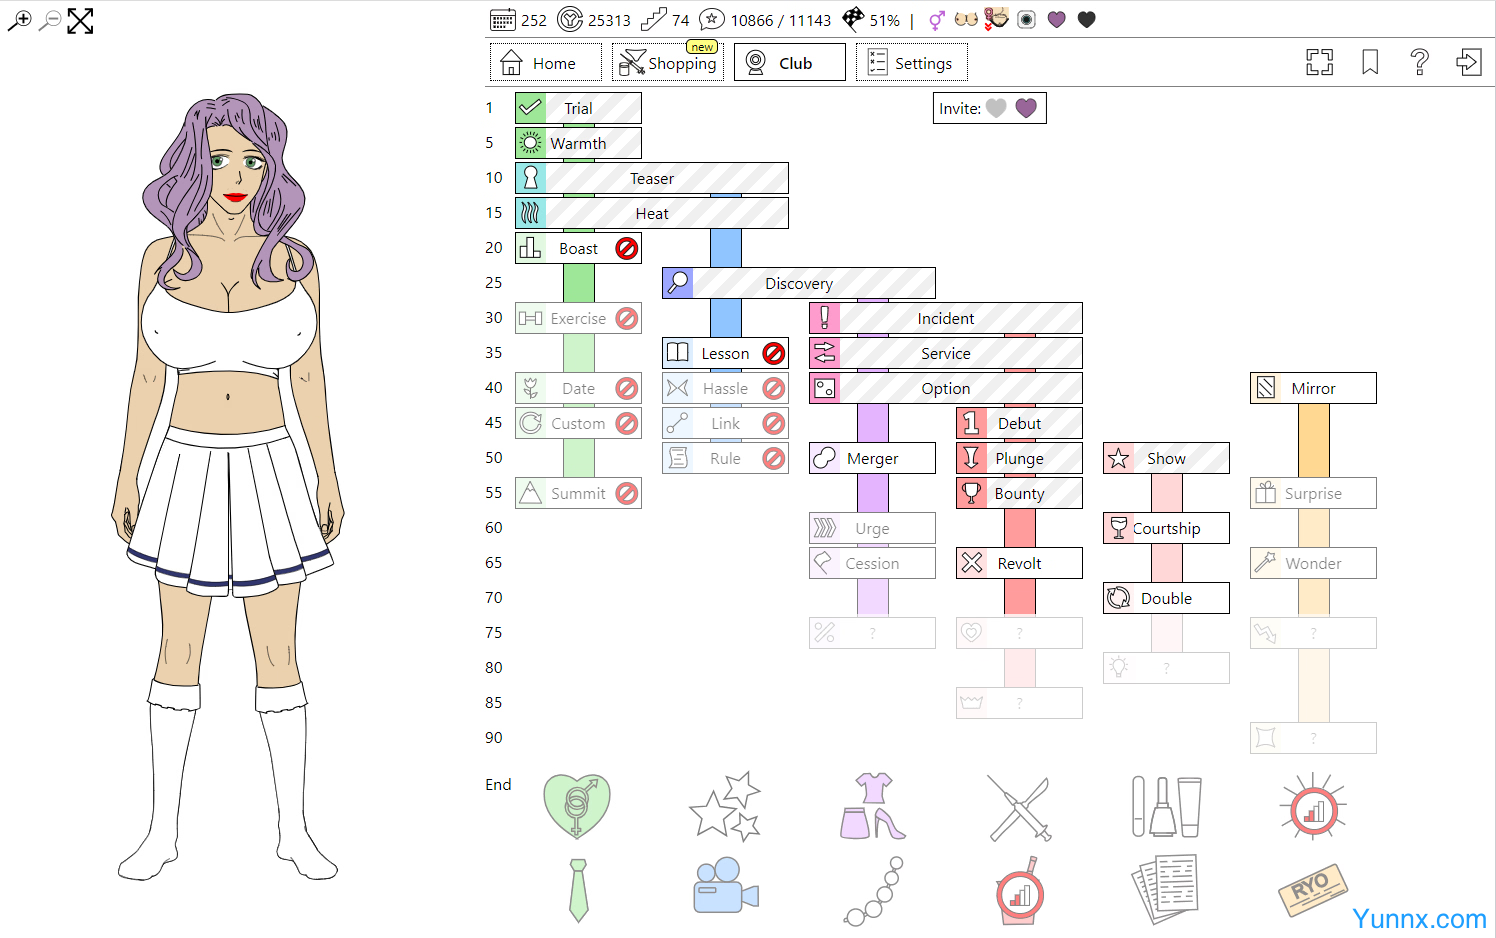Click the exit door icon
The width and height of the screenshot is (1496, 938).
tap(1468, 62)
